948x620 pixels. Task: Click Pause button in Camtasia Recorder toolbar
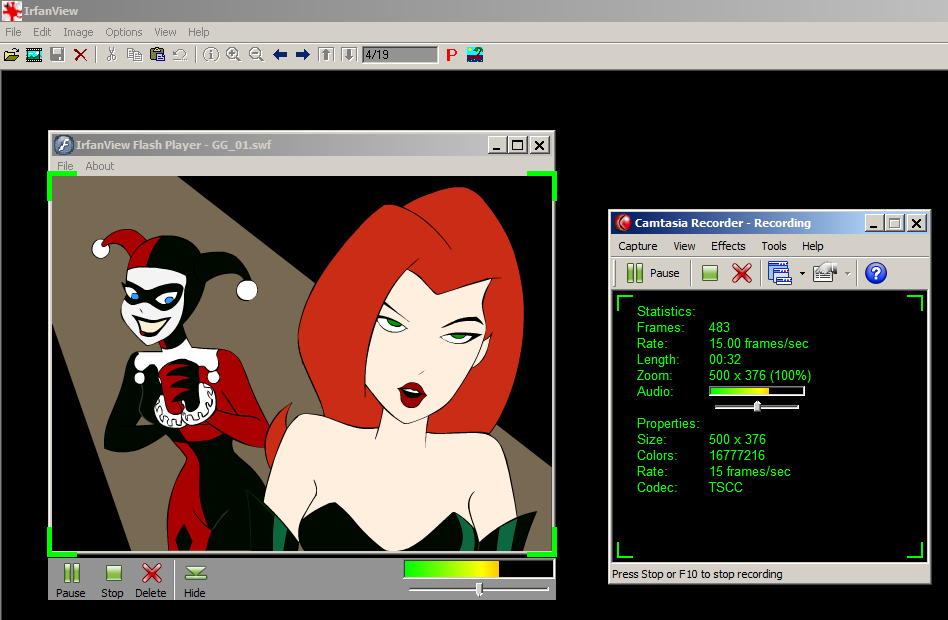[652, 273]
